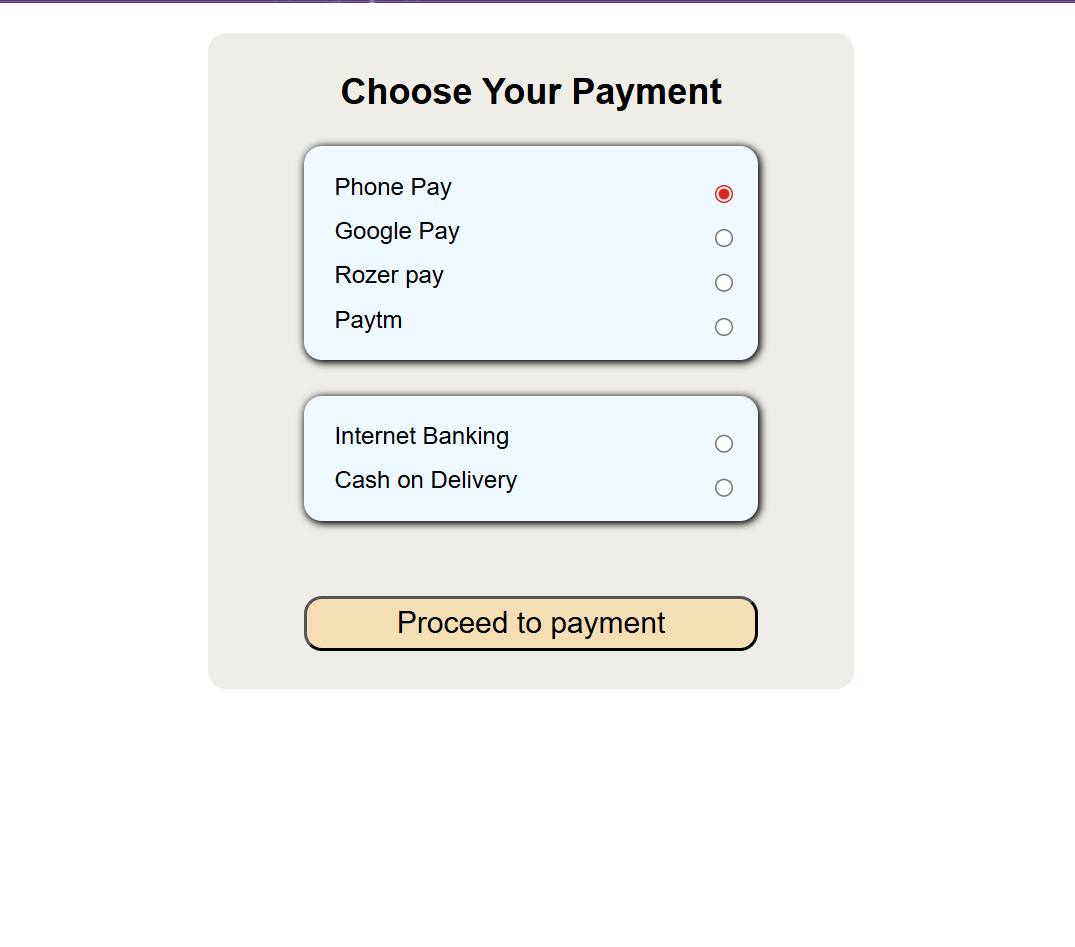Click the Internet Banking label text
The width and height of the screenshot is (1075, 947).
point(421,436)
